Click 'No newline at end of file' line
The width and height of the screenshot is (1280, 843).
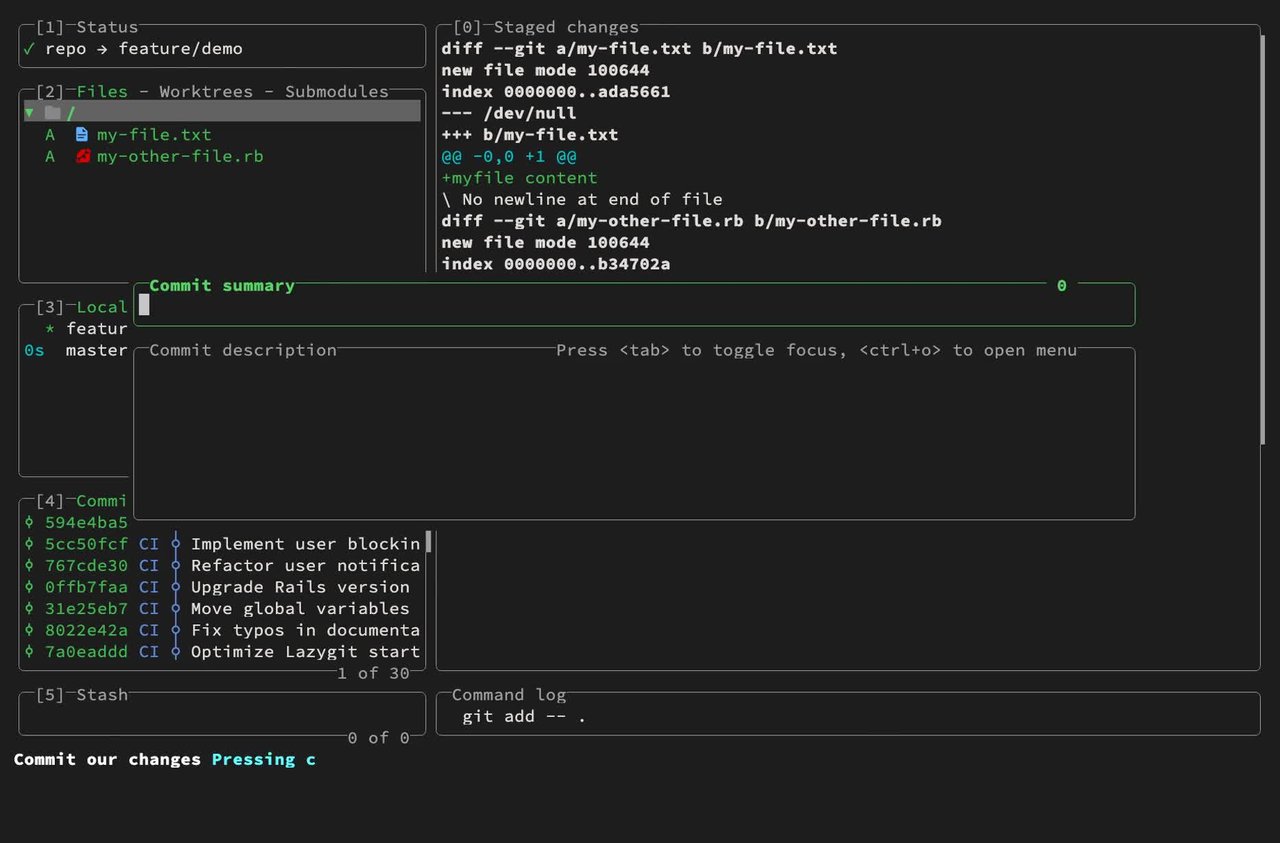pos(582,199)
